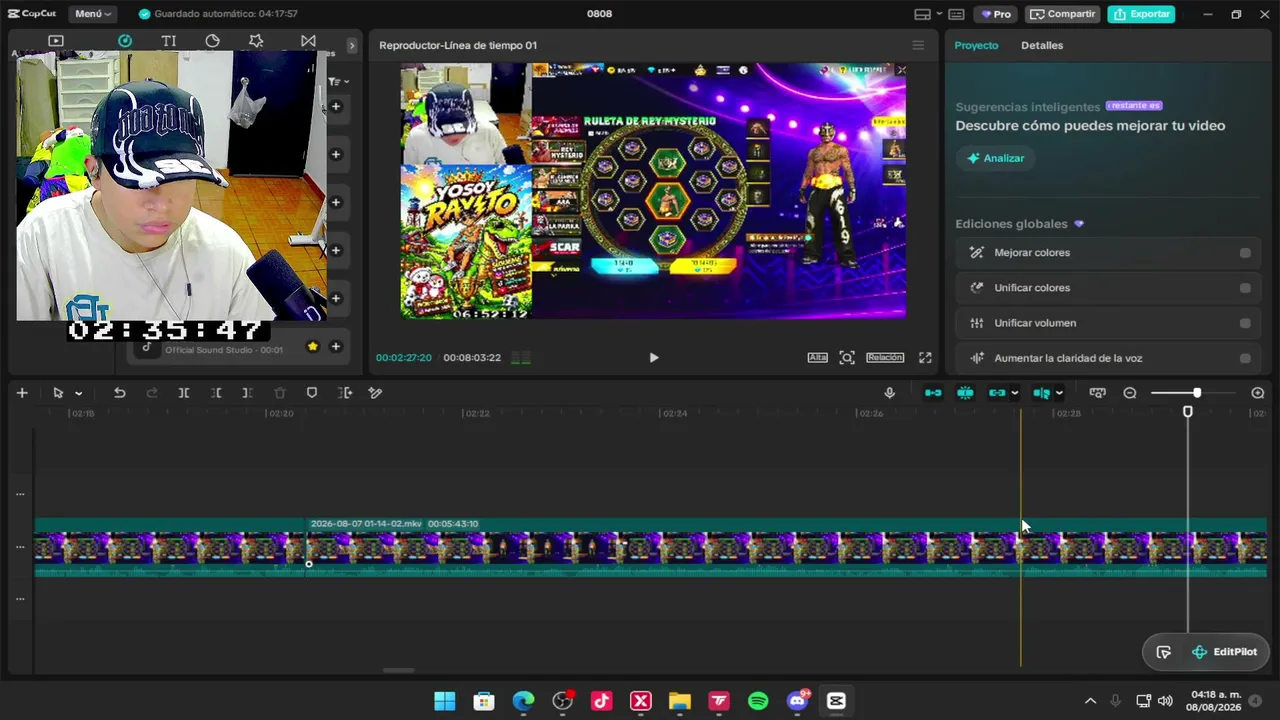Click the Analizar button
Image resolution: width=1280 pixels, height=720 pixels.
[995, 158]
